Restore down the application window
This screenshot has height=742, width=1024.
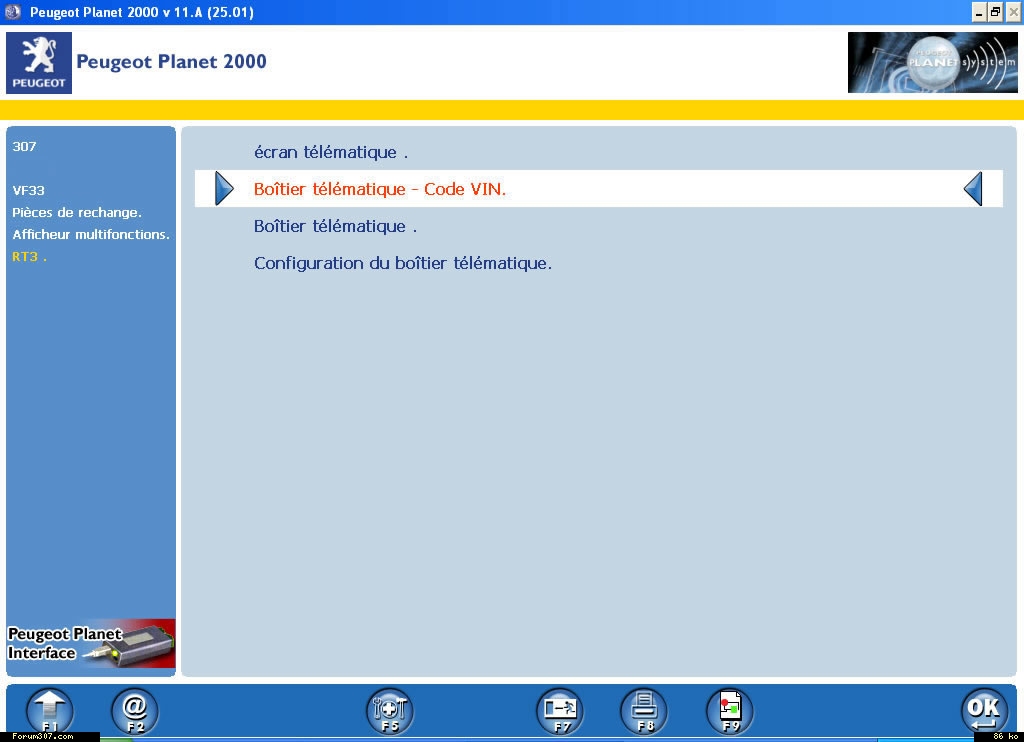995,12
